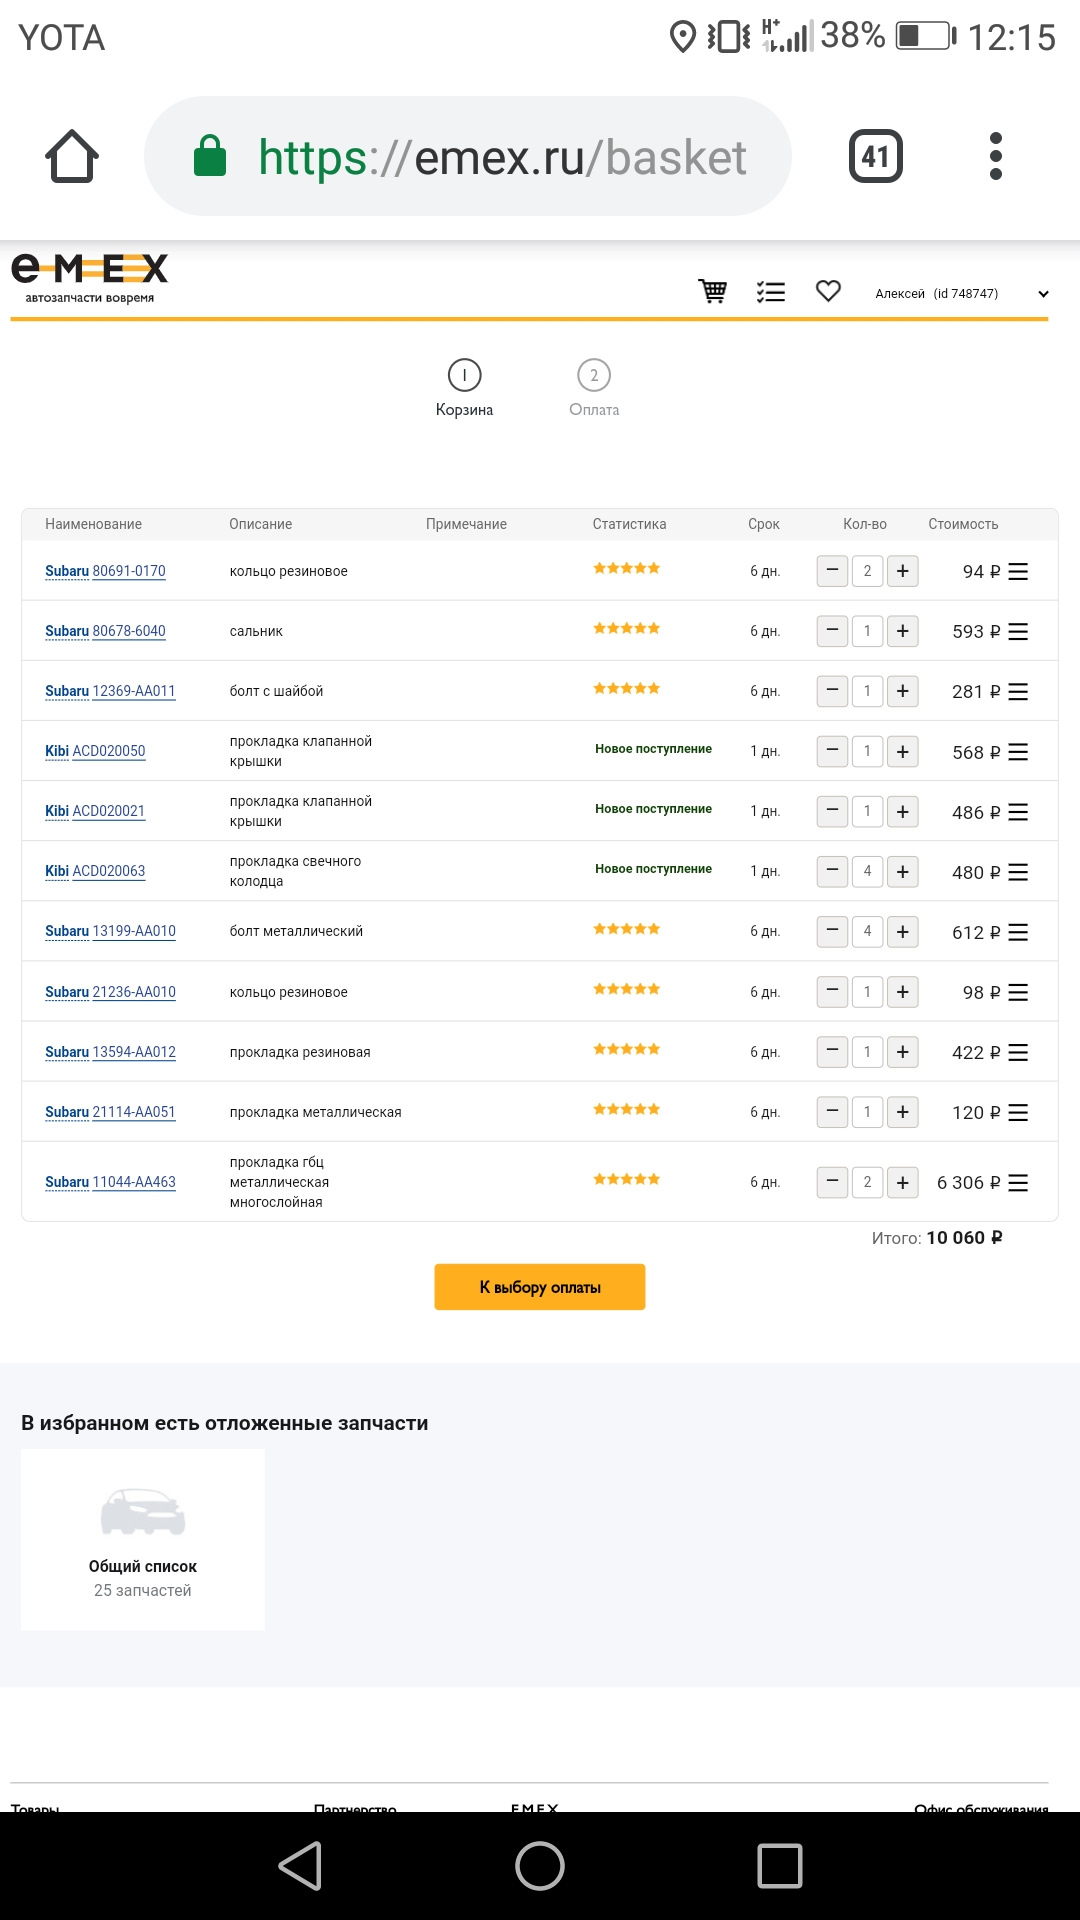1080x1920 pixels.
Task: Decrease quantity of Subaru 13594-AA012
Action: pos(832,1051)
